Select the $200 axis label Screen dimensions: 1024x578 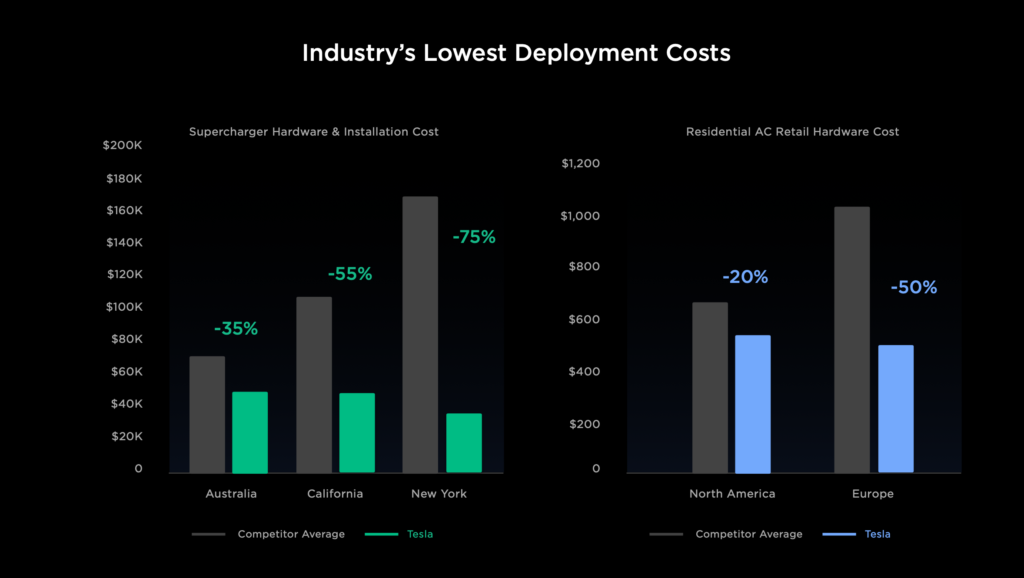[584, 424]
